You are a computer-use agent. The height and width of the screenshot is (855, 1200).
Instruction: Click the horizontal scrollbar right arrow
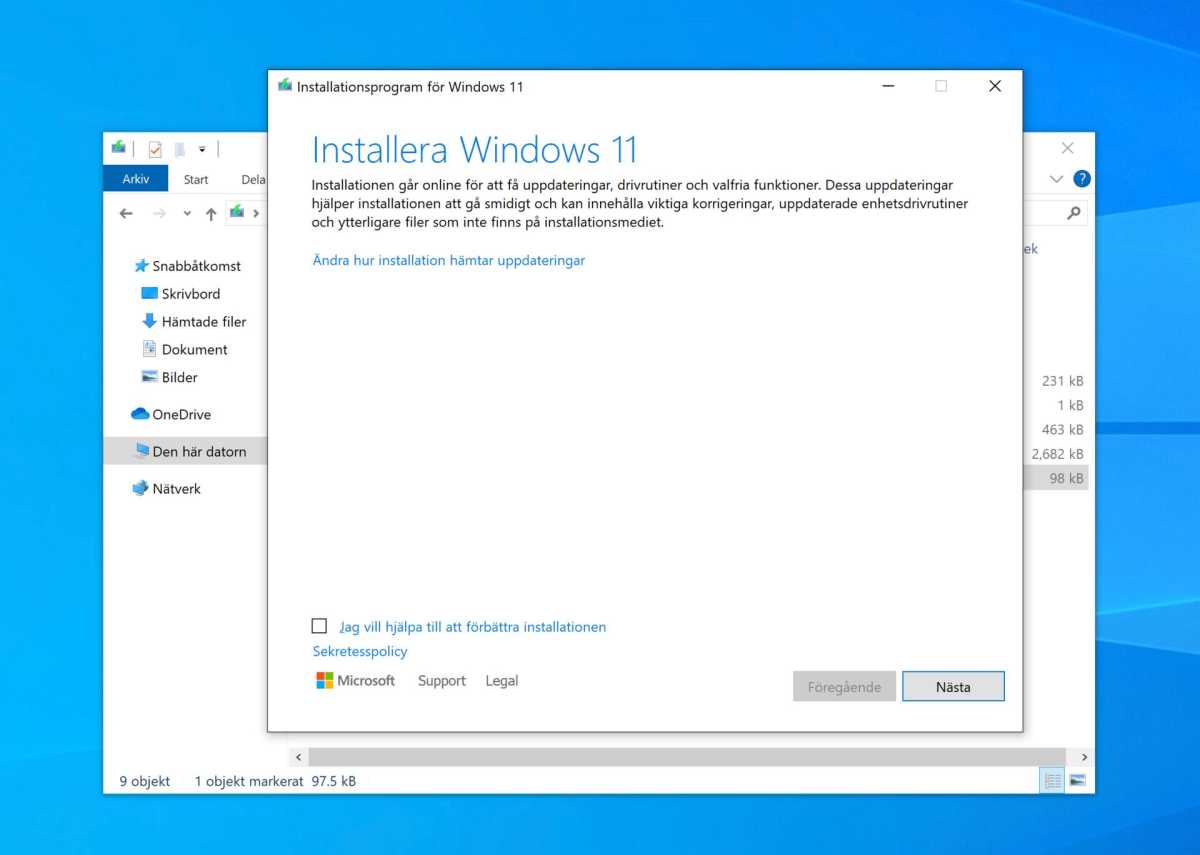(x=1085, y=757)
